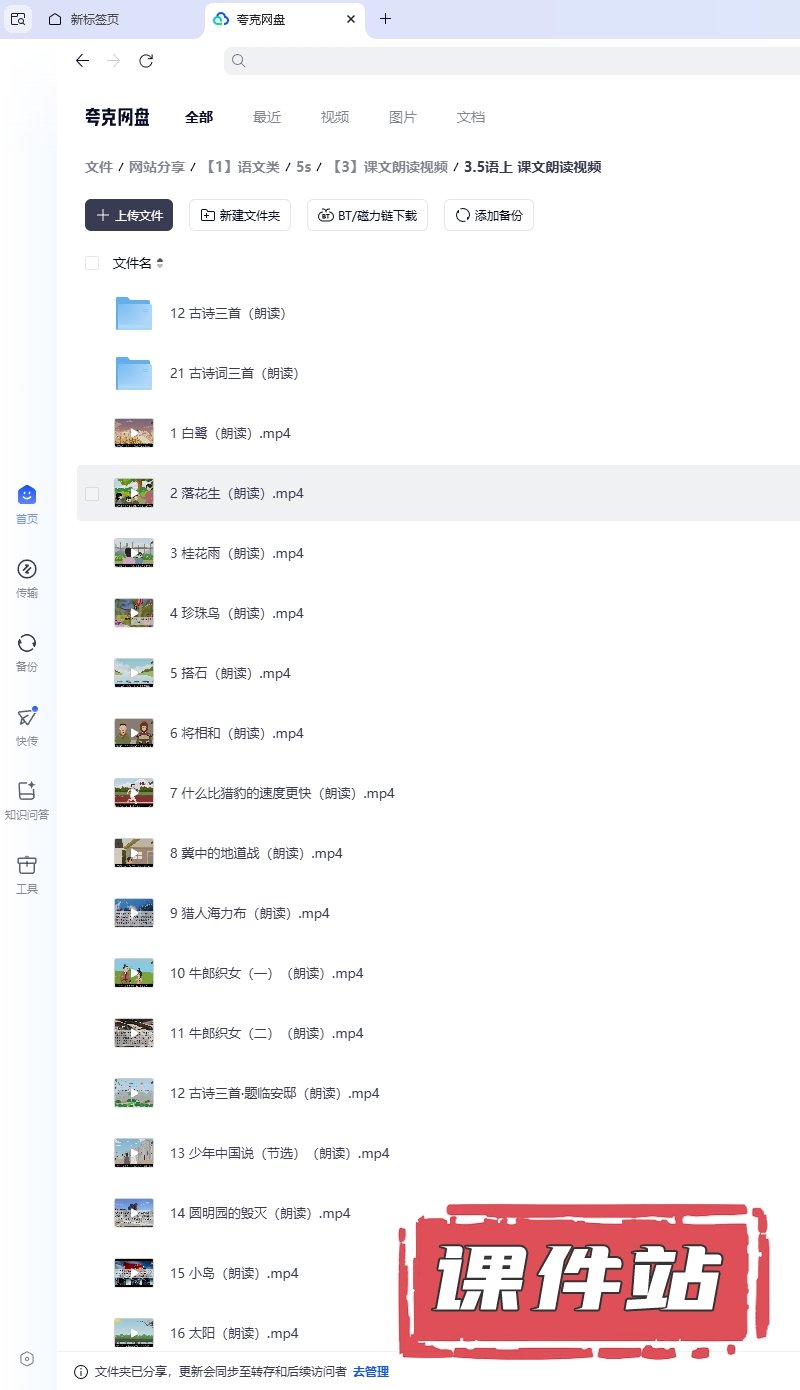Image resolution: width=800 pixels, height=1390 pixels.
Task: Open the 21 古诗词三首（朗读）folder
Action: [235, 373]
